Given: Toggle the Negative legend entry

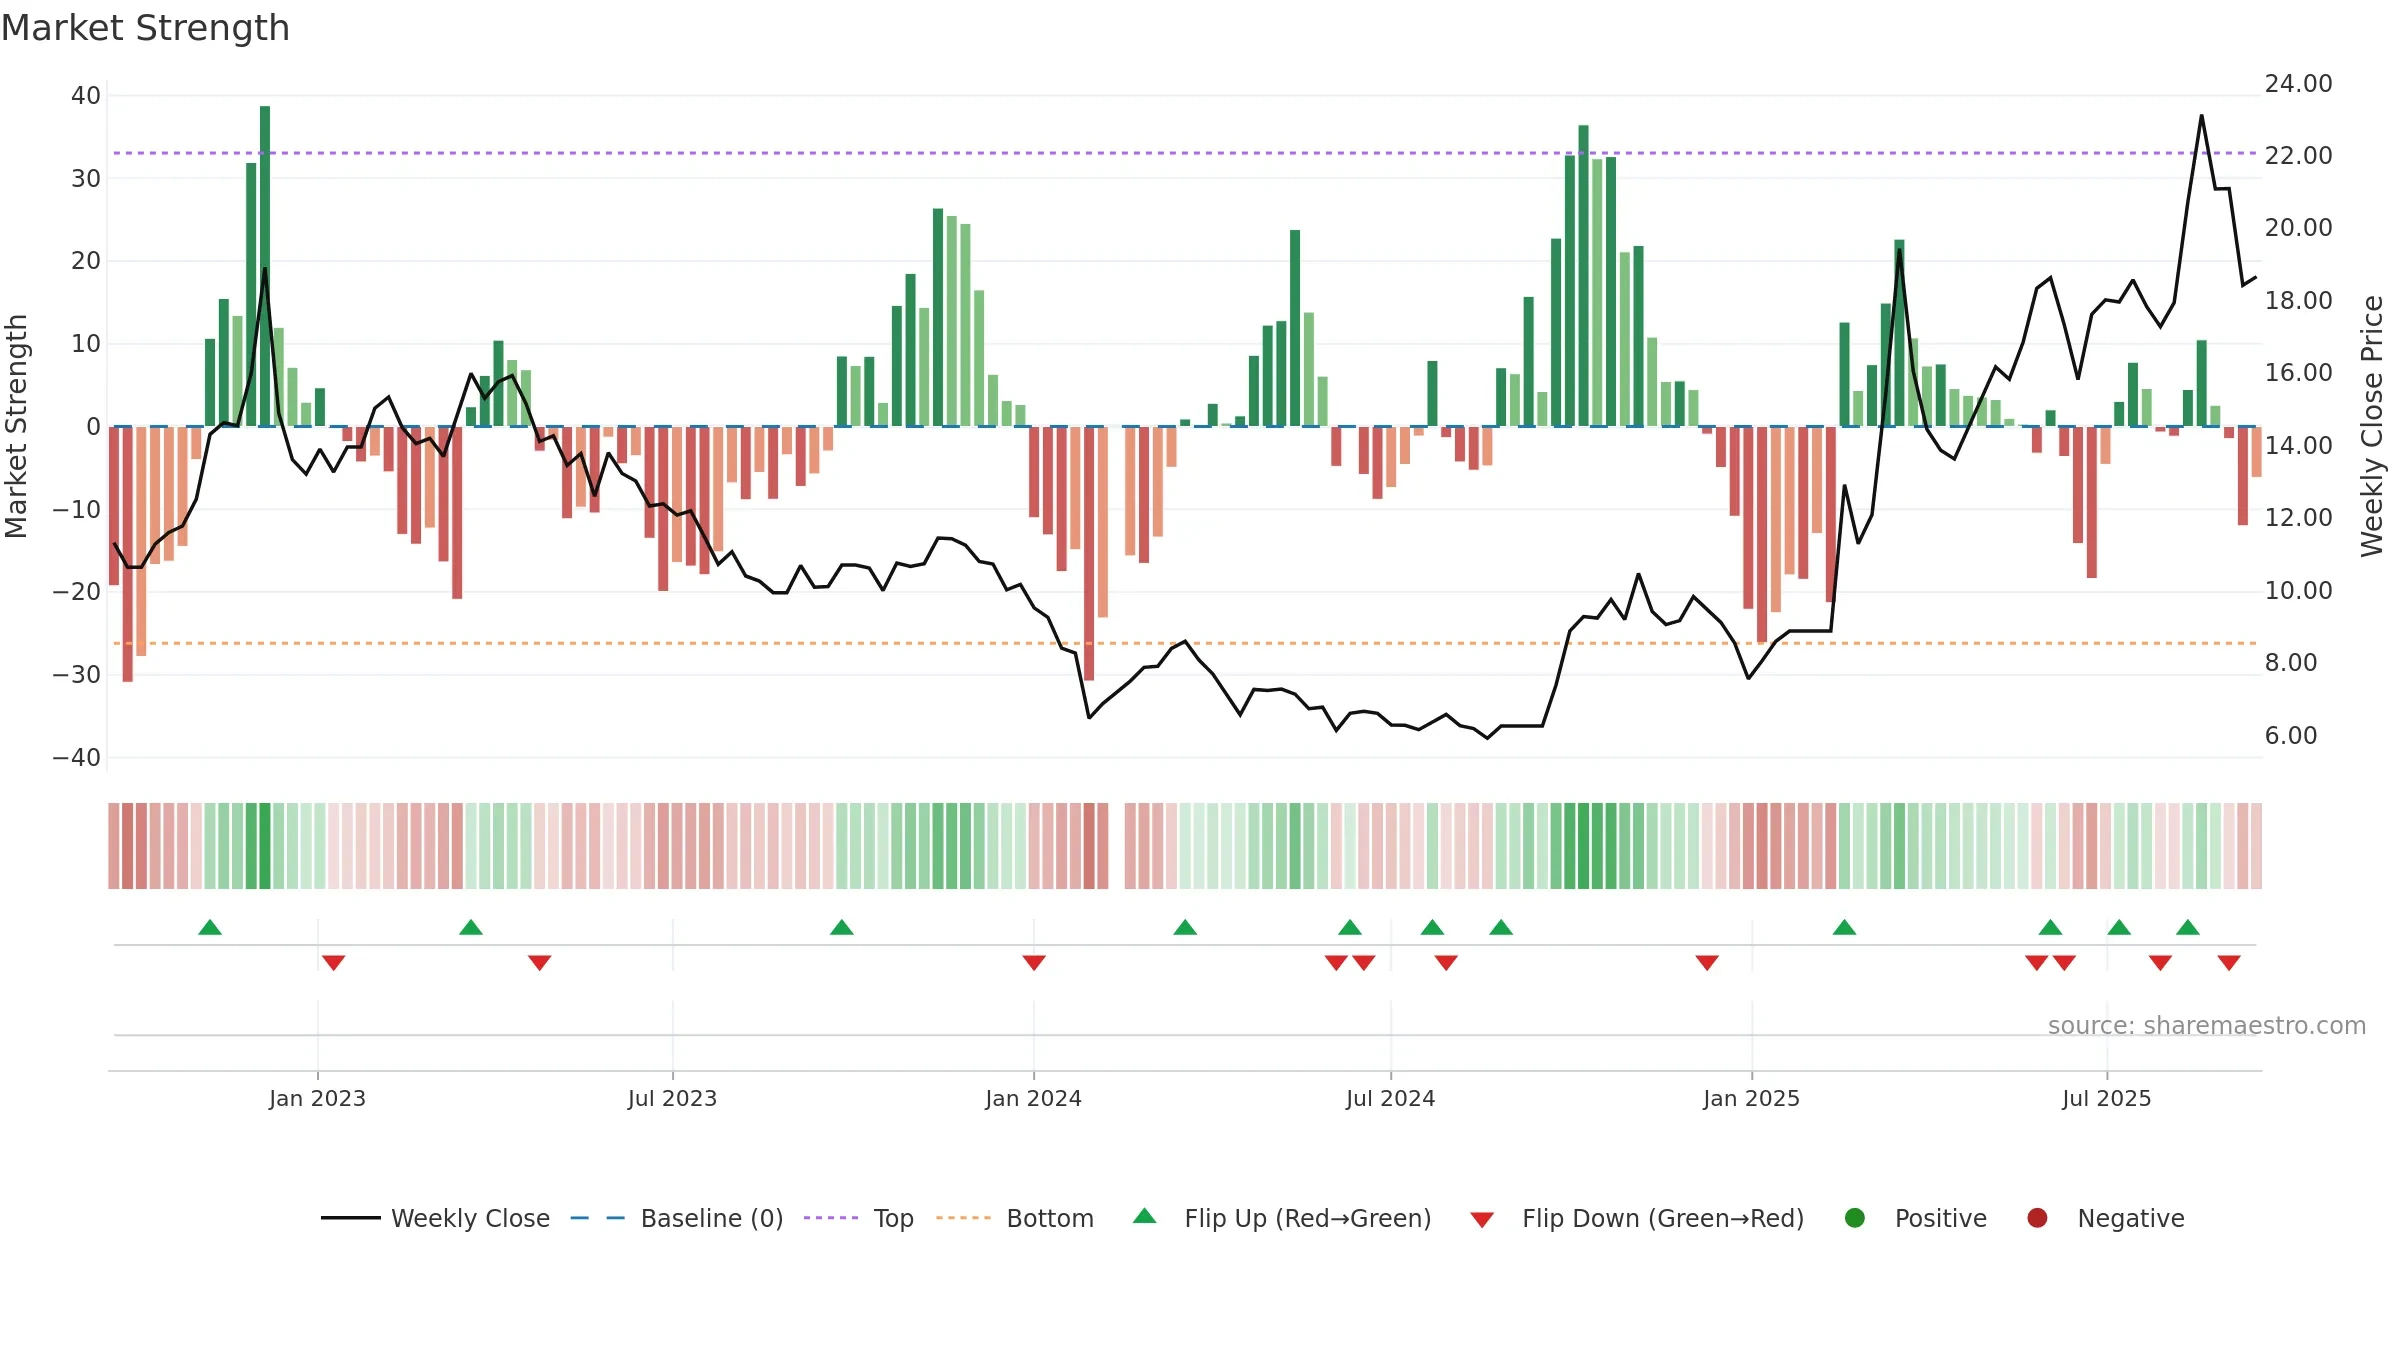Looking at the screenshot, I should [x=2105, y=1218].
